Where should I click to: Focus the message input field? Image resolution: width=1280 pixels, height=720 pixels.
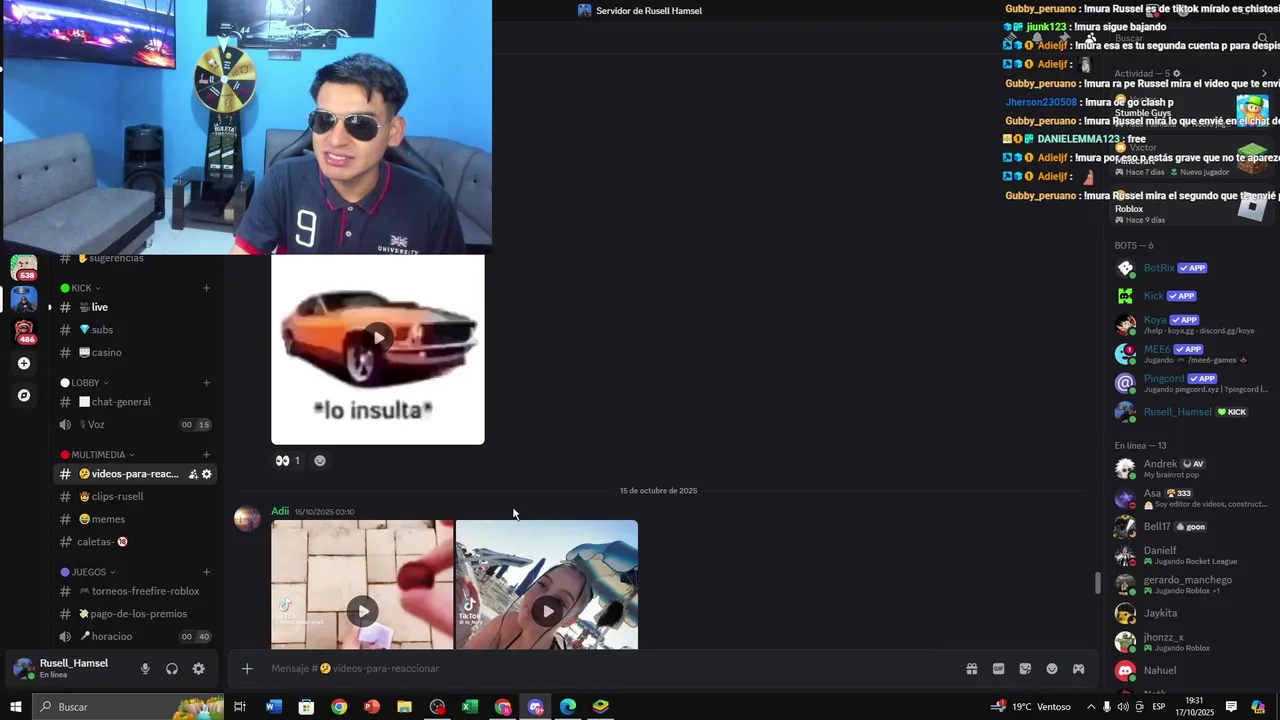(610, 669)
